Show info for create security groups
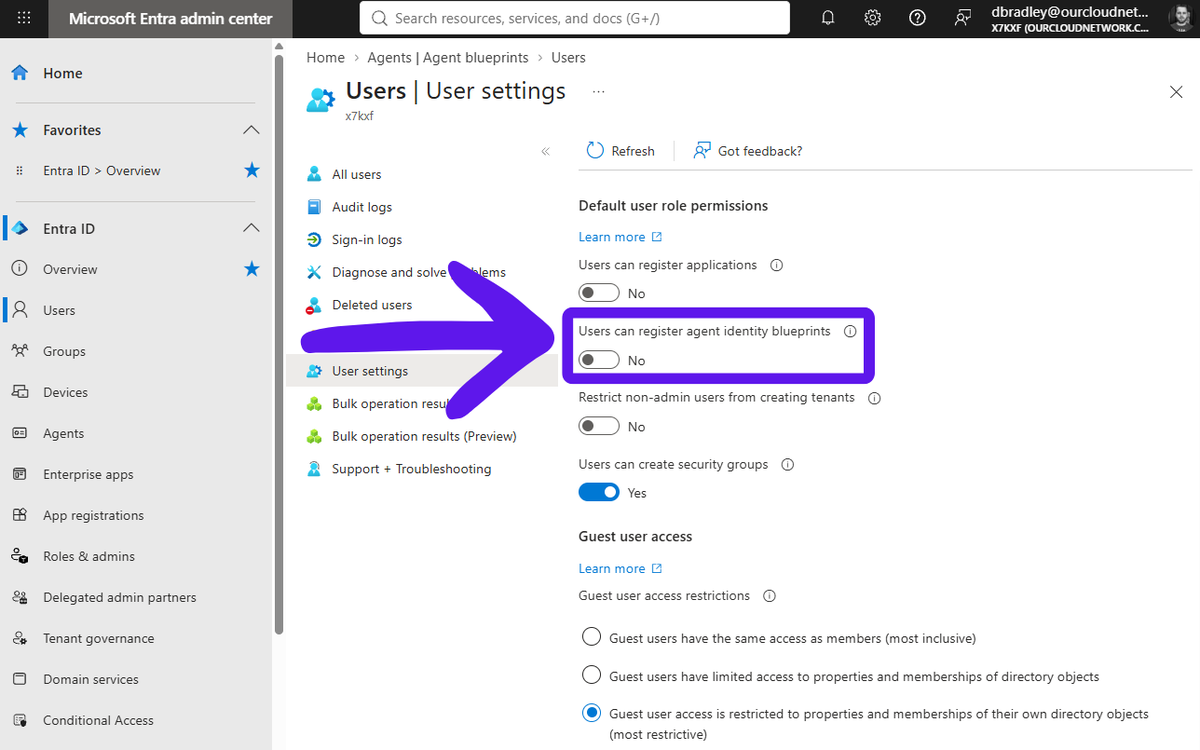The image size is (1200, 750). click(788, 465)
